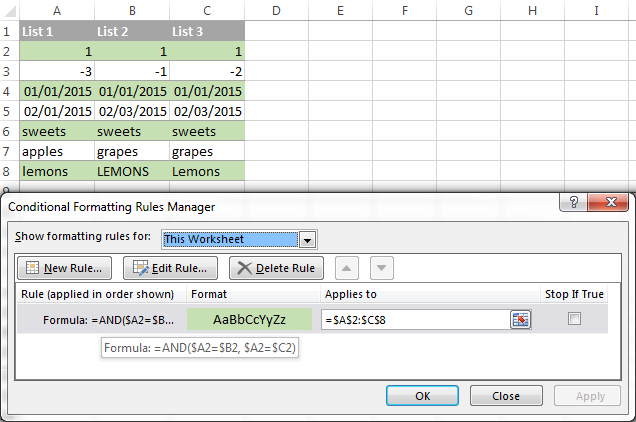Move rule up with the up arrow
Screen dimensions: 636x422
346,268
